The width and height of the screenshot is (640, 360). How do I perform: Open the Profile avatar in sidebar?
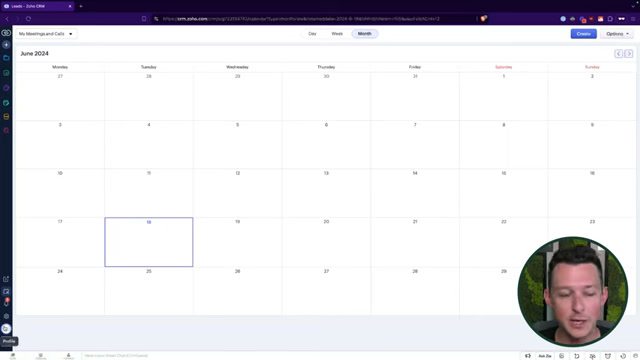click(x=6, y=329)
